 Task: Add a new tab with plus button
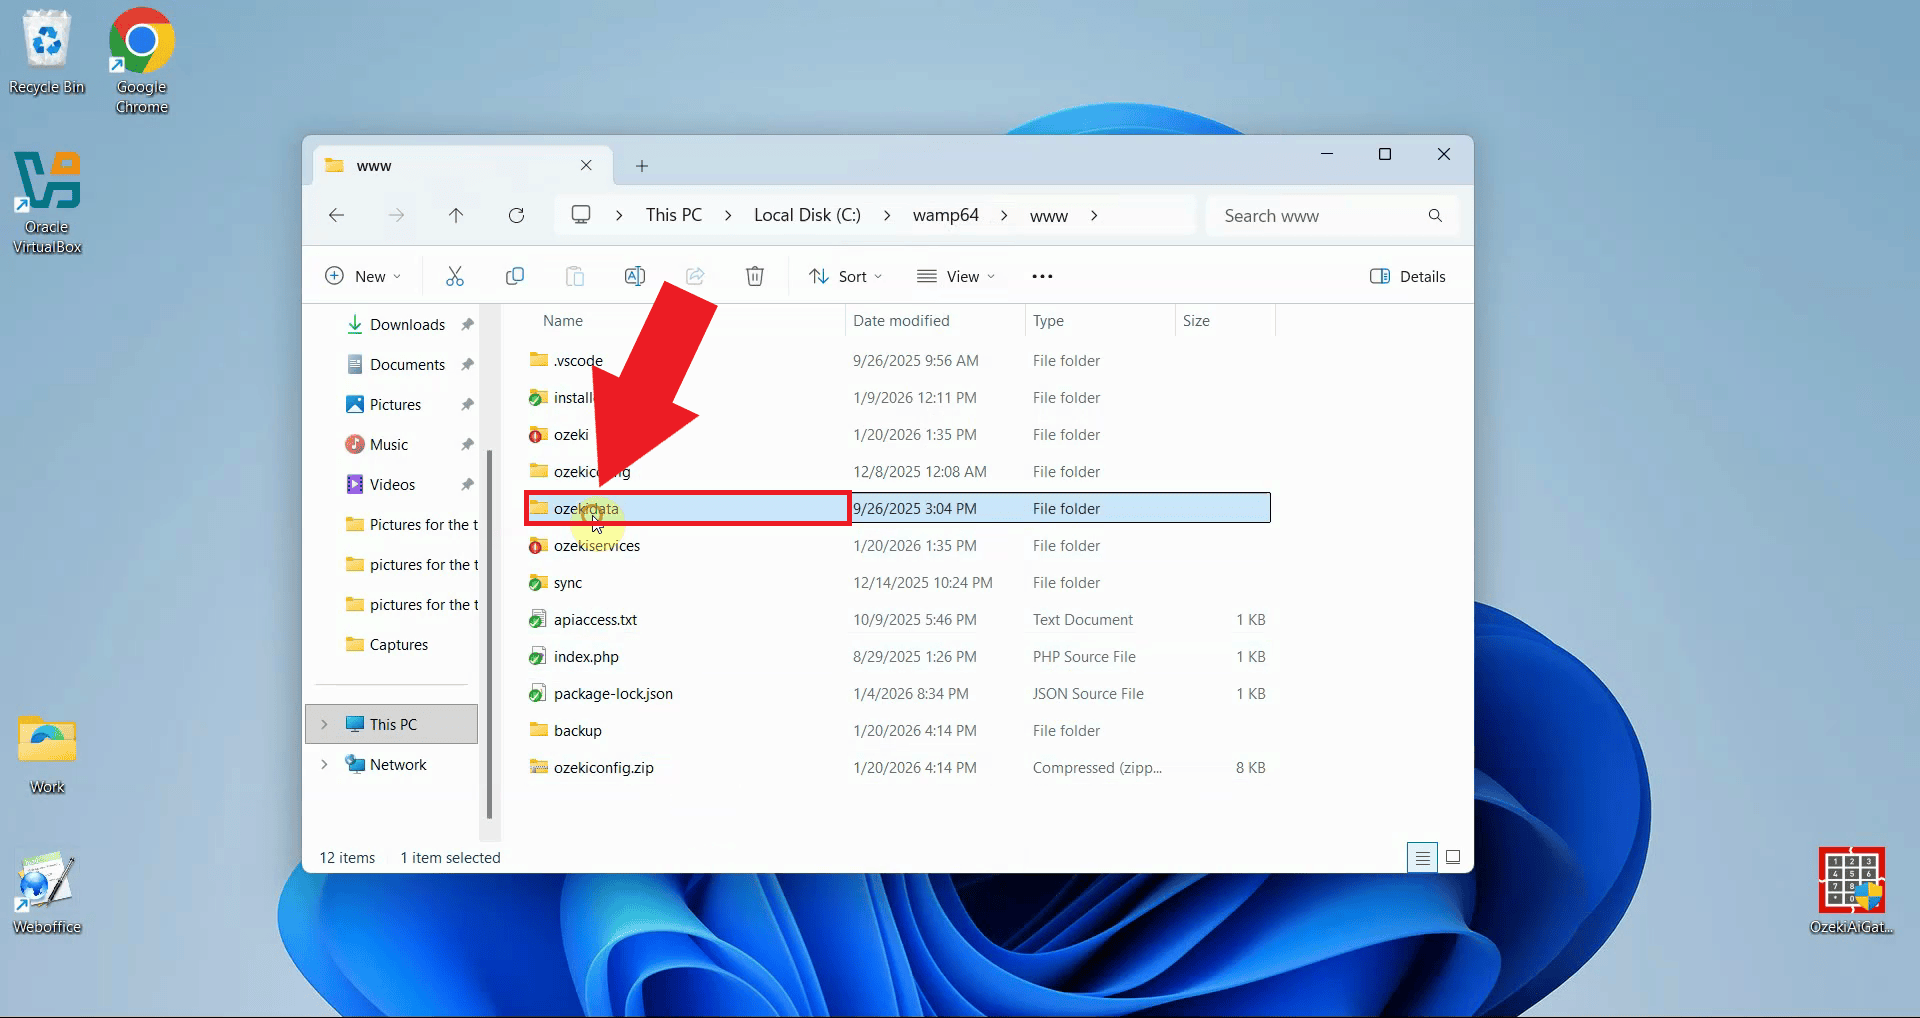[x=642, y=166]
